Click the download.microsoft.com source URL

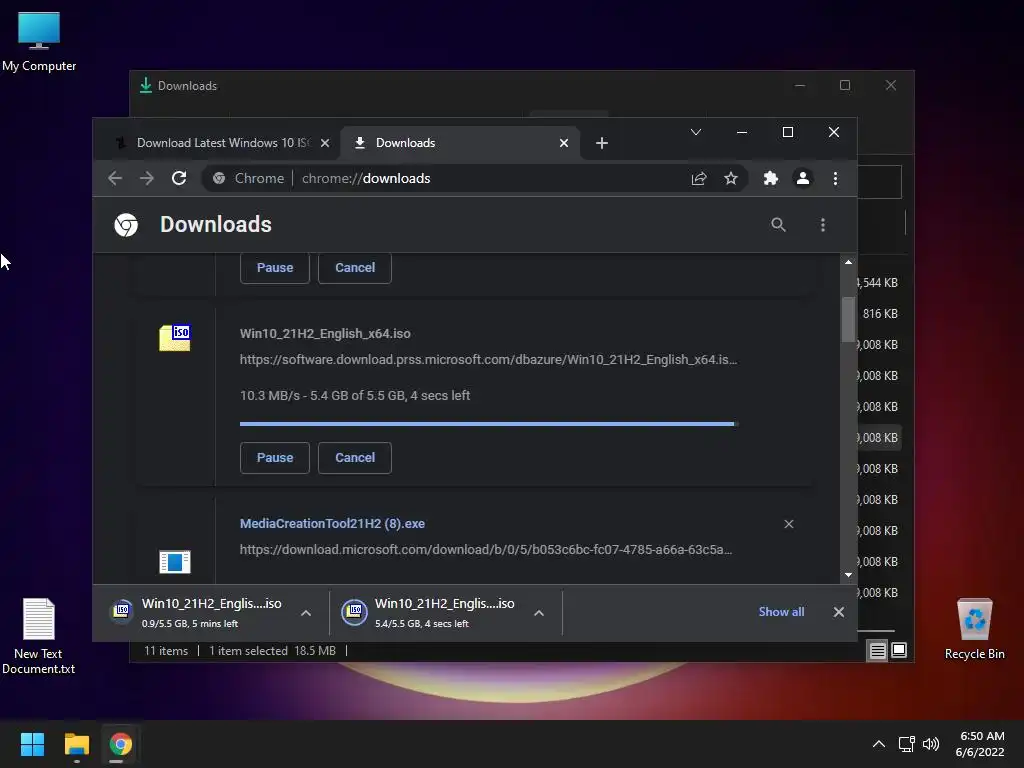485,550
